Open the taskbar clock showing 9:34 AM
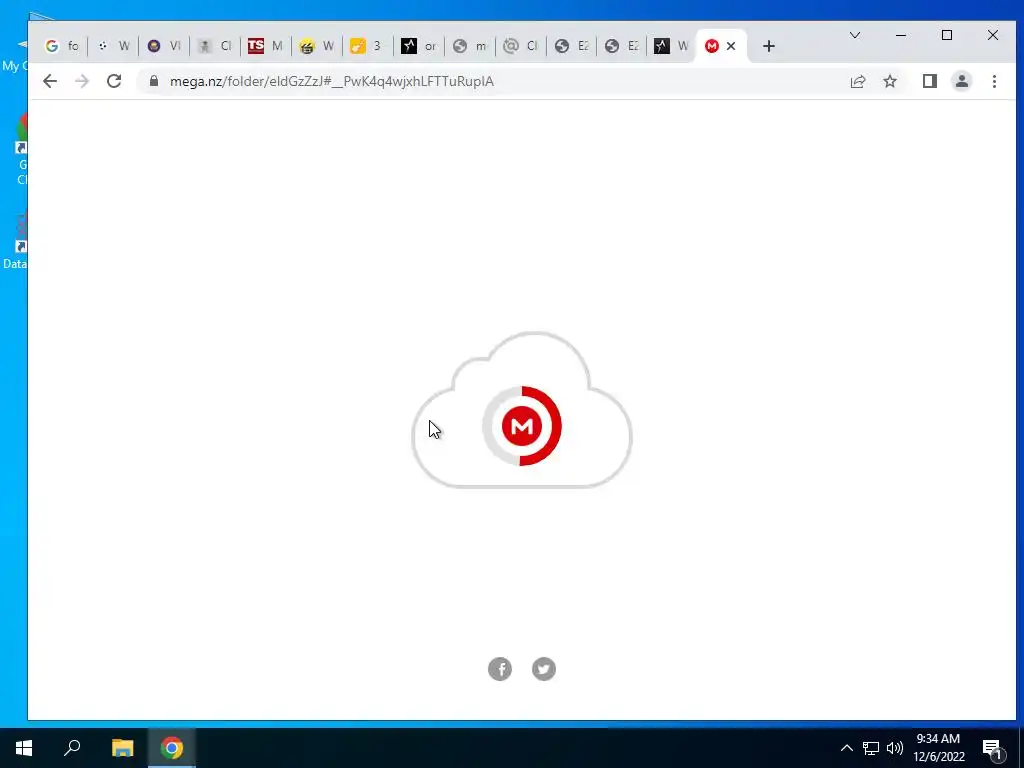The height and width of the screenshot is (768, 1024). [x=938, y=748]
